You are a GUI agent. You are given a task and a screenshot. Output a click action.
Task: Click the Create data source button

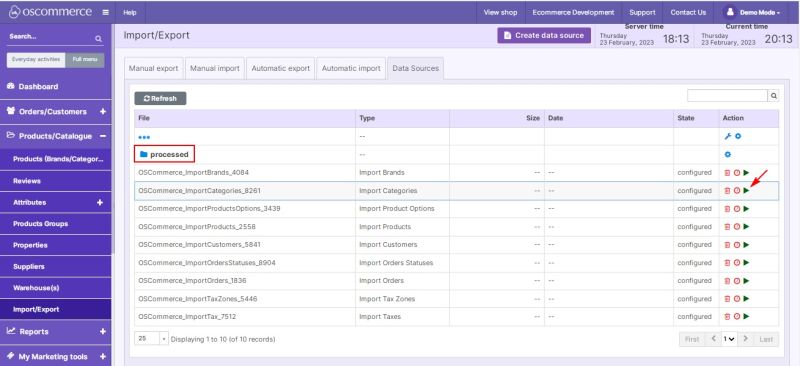point(544,36)
